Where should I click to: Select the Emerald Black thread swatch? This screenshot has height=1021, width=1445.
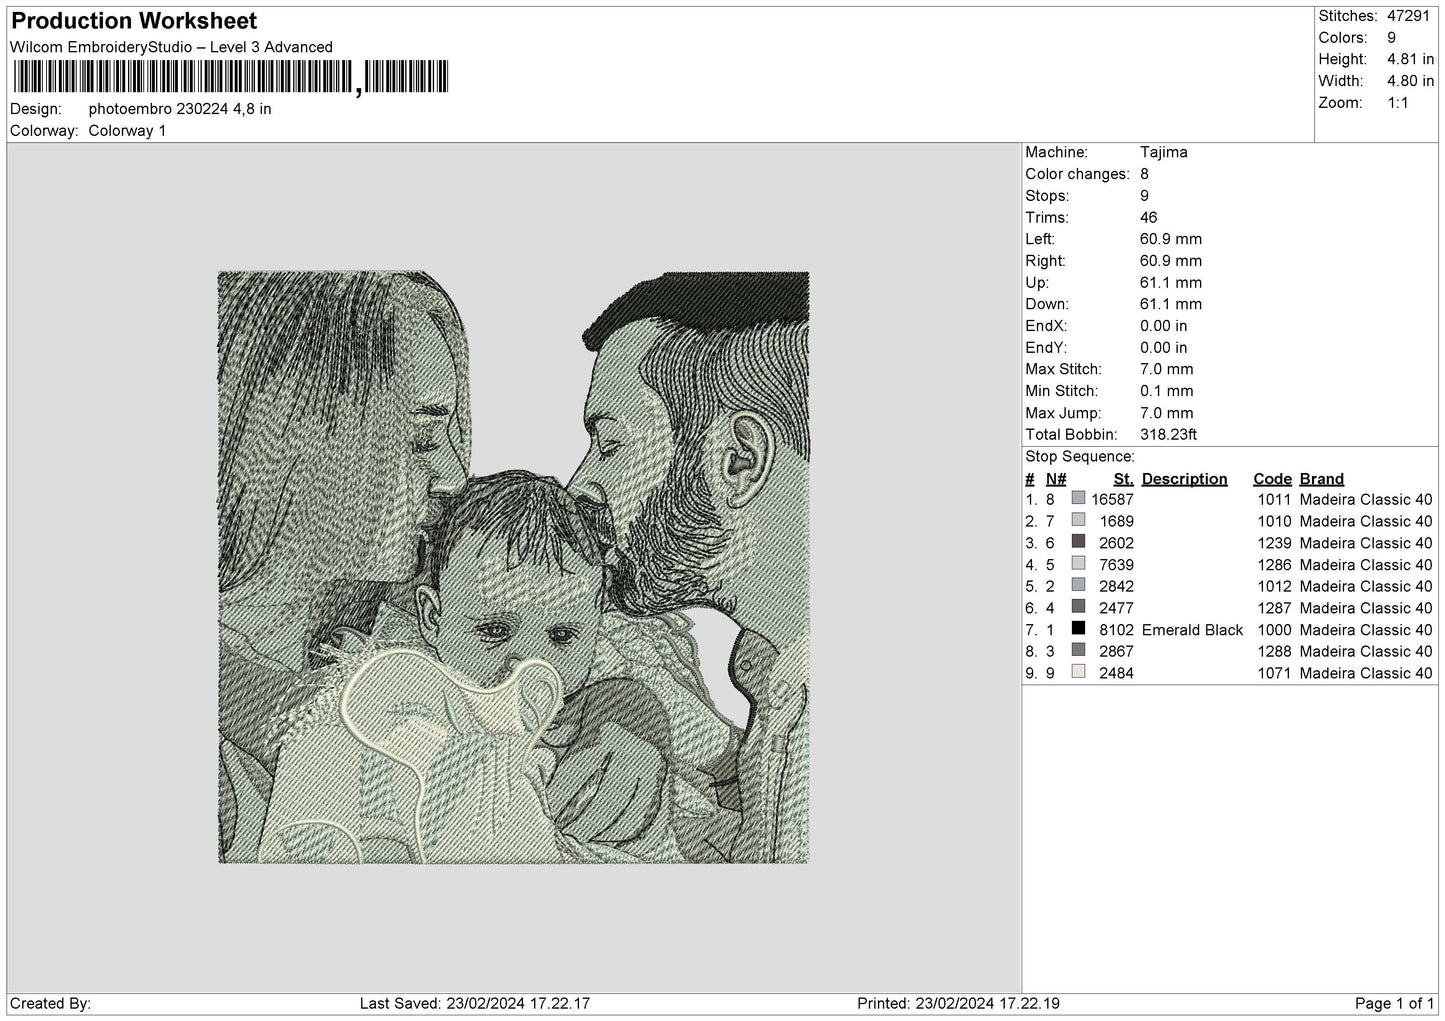click(1078, 629)
